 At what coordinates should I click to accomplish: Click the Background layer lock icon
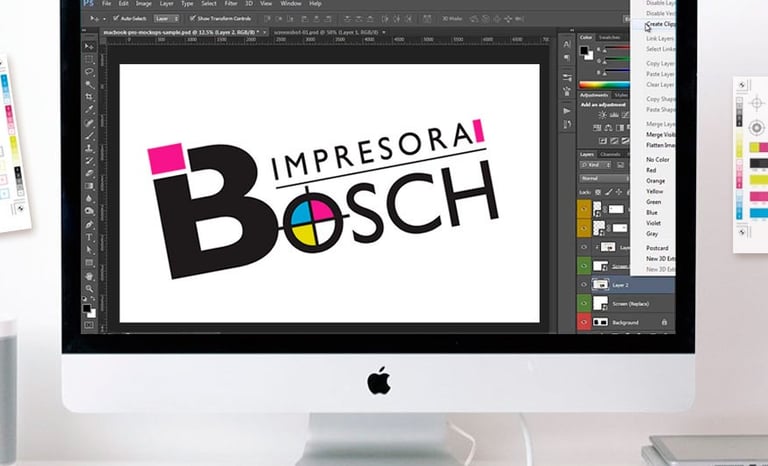[x=664, y=322]
